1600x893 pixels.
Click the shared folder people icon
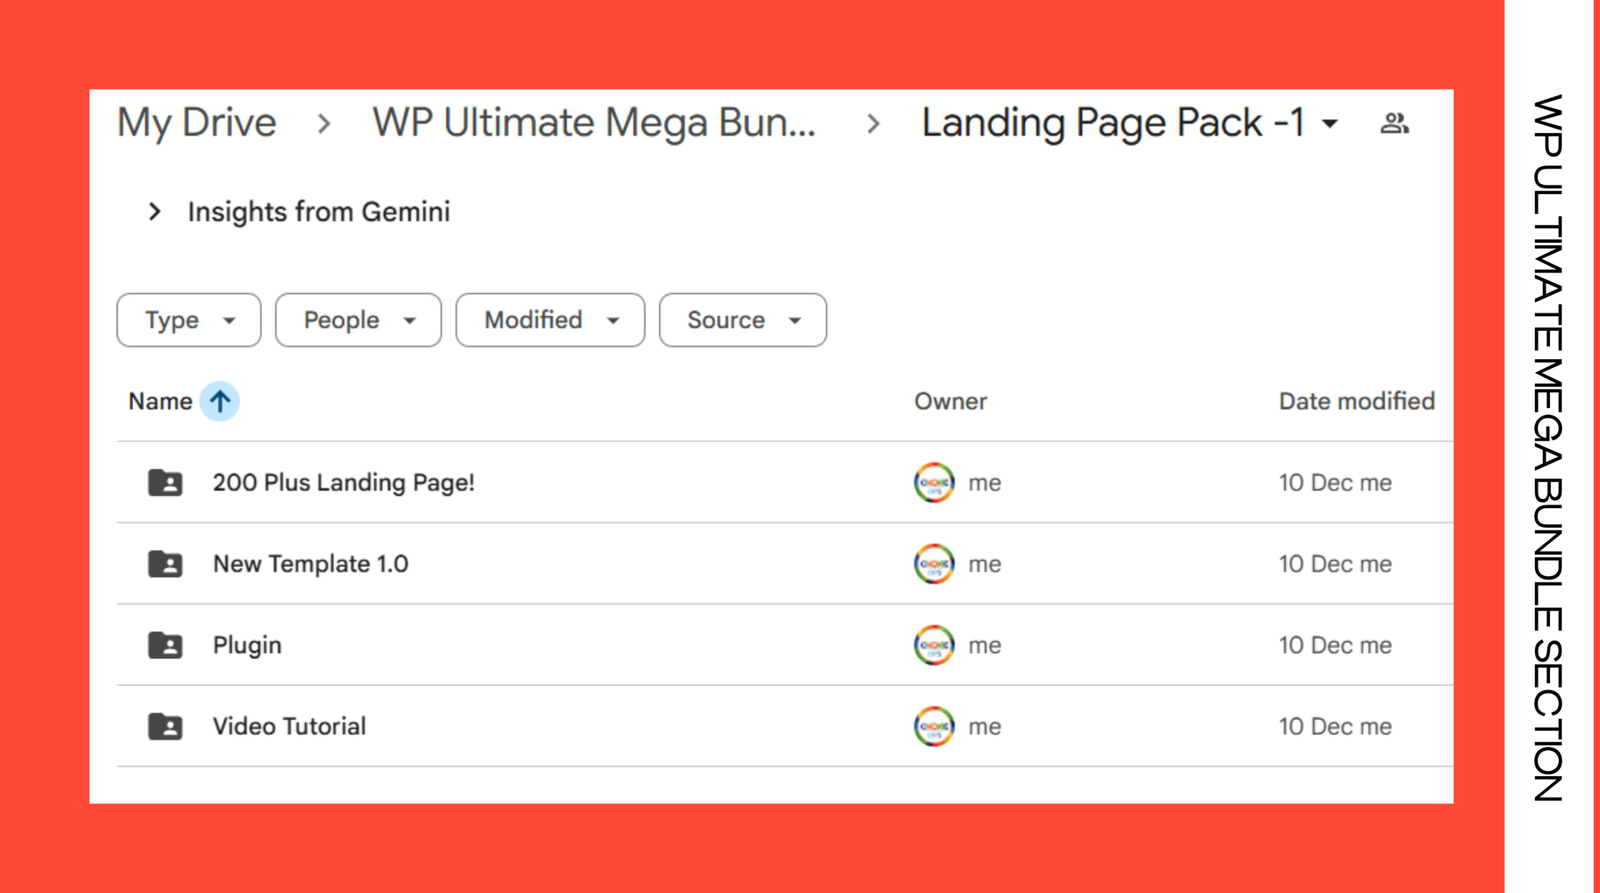(x=1394, y=123)
